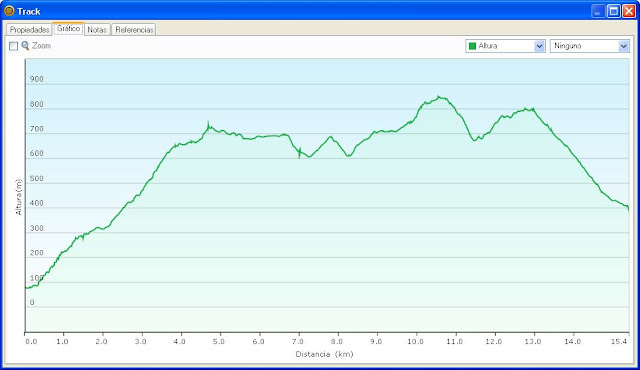Close the Track window
The width and height of the screenshot is (640, 370).
pyautogui.click(x=628, y=11)
